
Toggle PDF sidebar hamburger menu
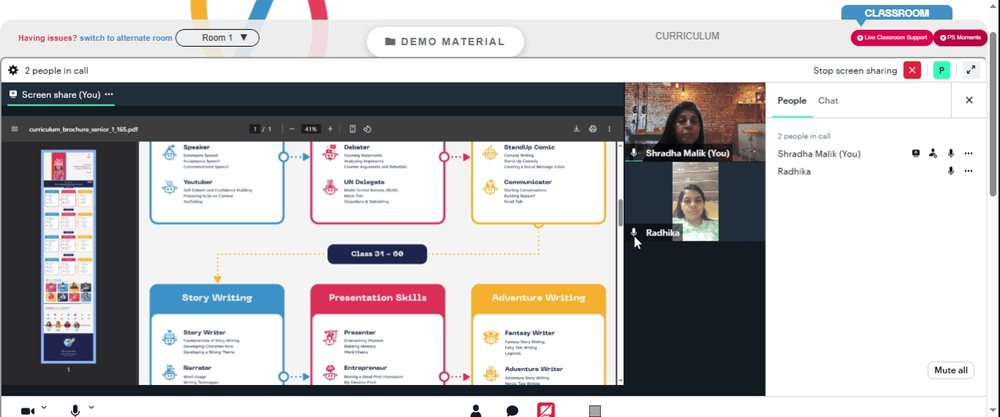15,129
